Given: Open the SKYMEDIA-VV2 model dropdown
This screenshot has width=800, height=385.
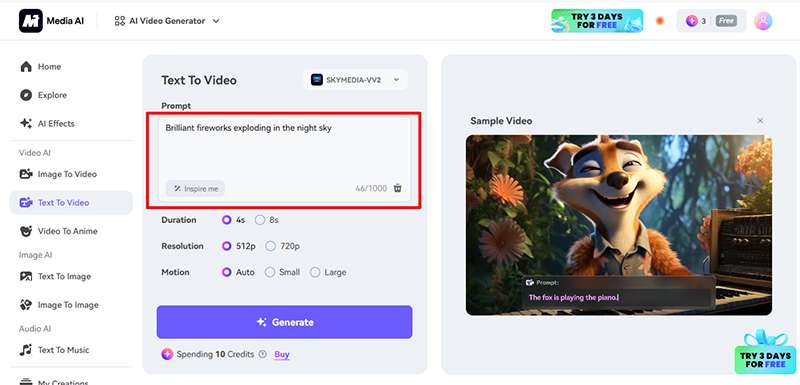Looking at the screenshot, I should (x=356, y=80).
